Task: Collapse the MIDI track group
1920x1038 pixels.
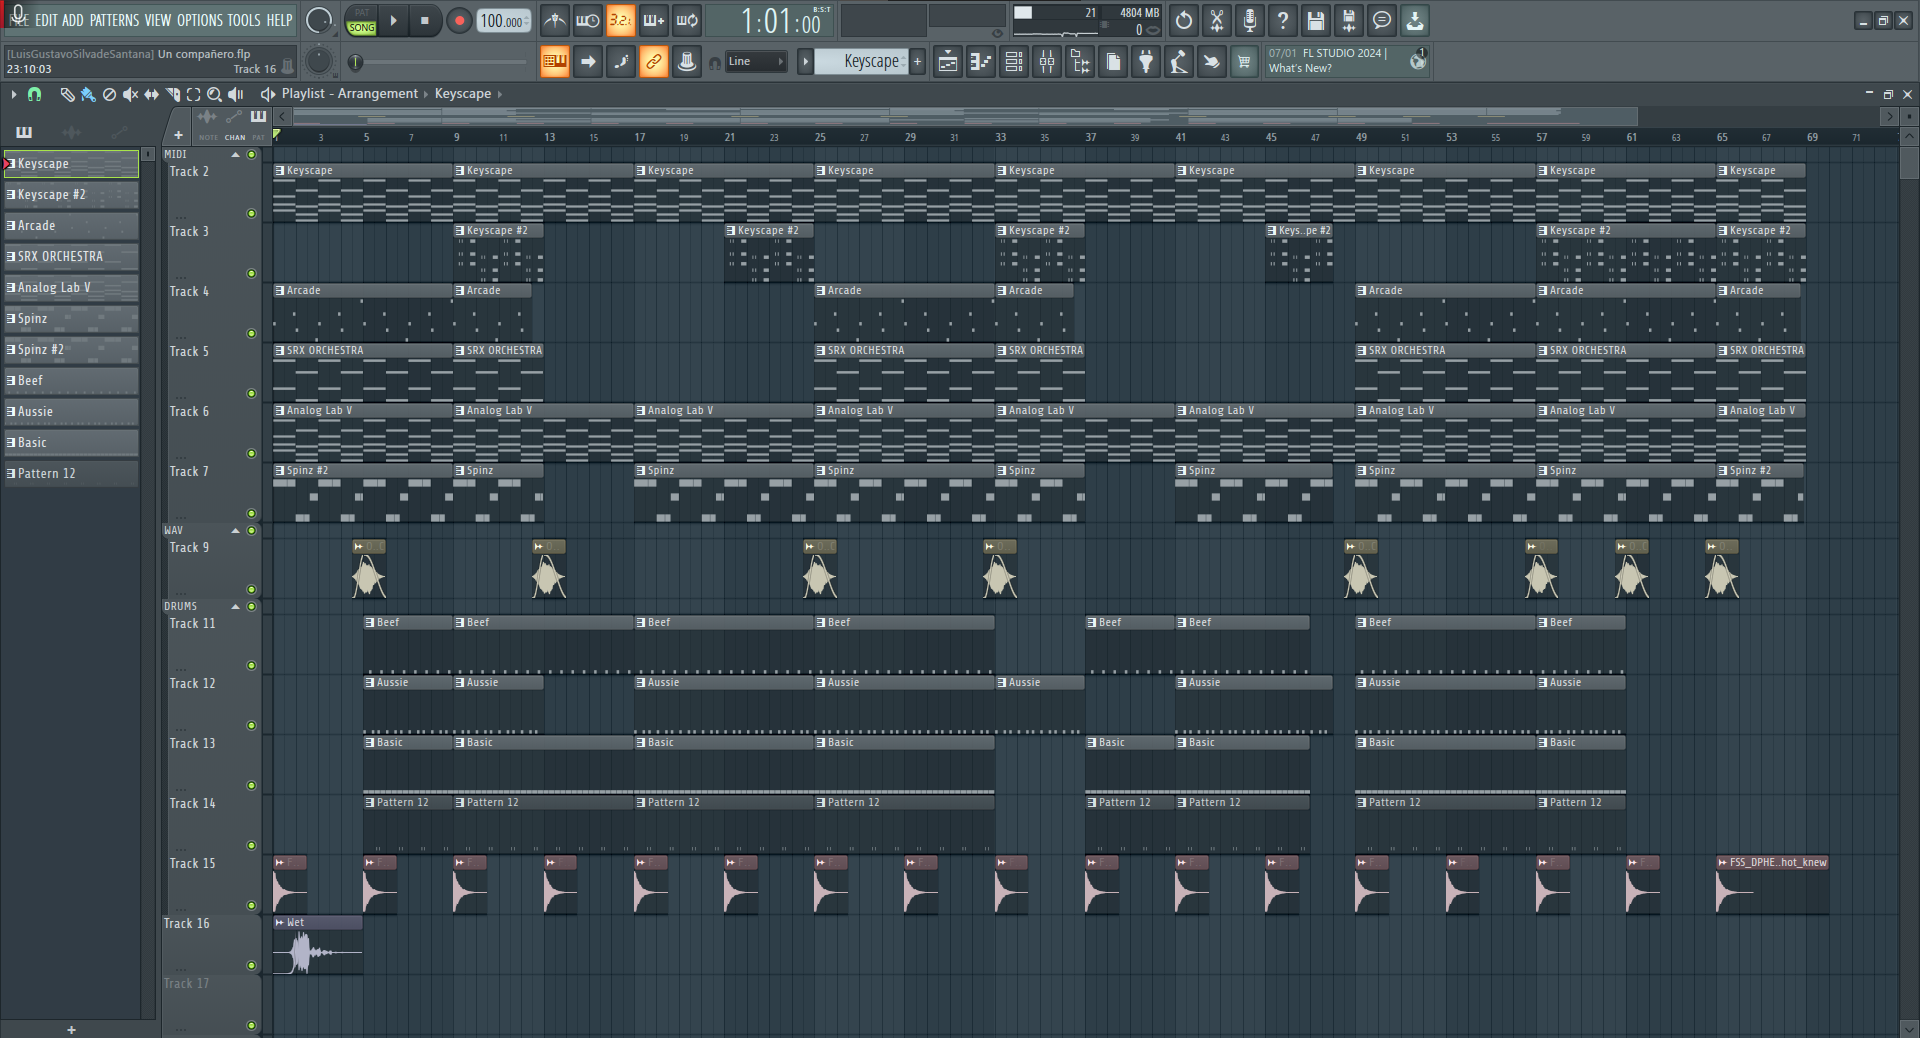Action: tap(236, 155)
